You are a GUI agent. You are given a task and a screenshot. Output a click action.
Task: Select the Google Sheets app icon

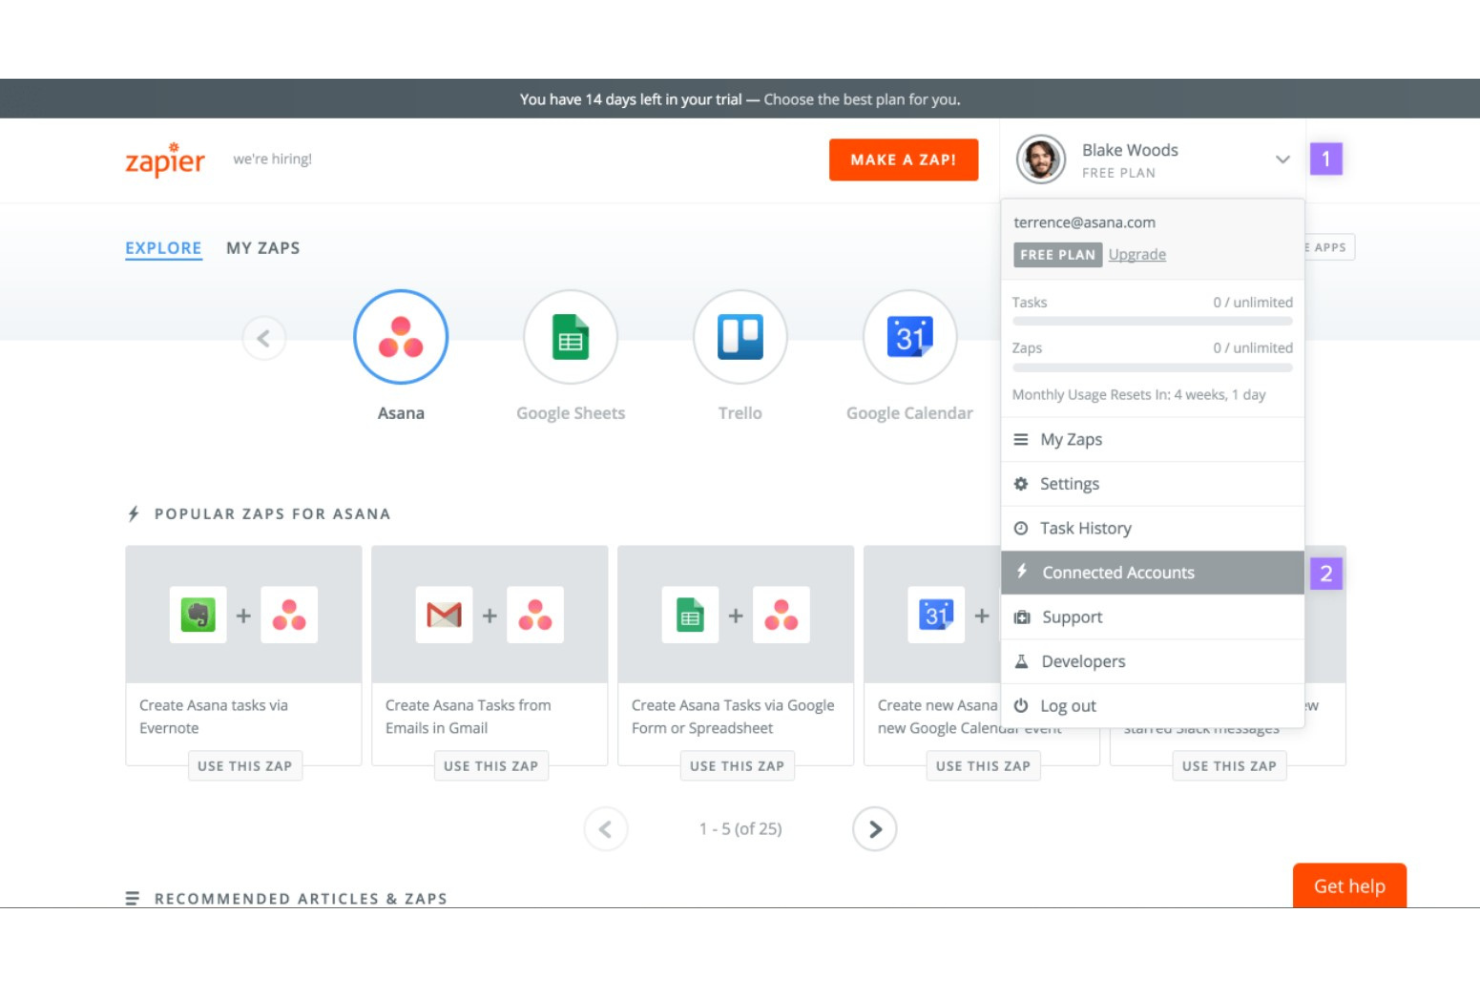[570, 337]
